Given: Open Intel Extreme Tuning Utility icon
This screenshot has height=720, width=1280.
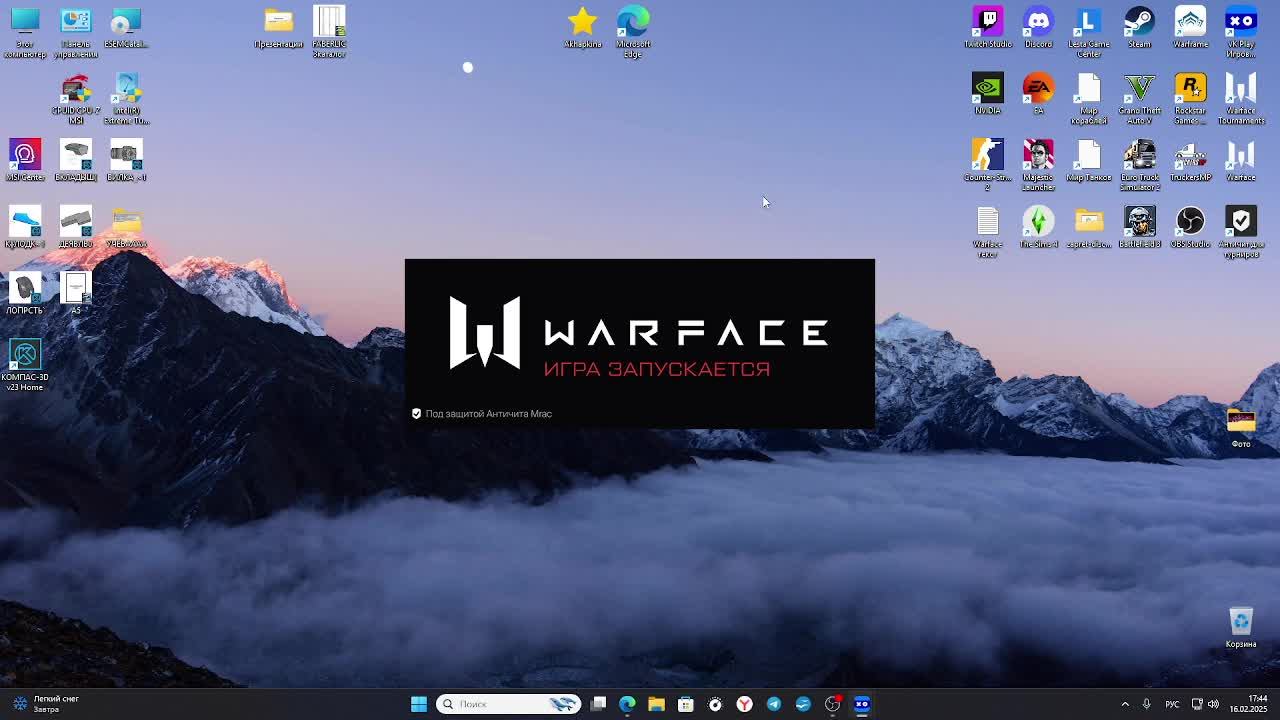Looking at the screenshot, I should click(126, 99).
